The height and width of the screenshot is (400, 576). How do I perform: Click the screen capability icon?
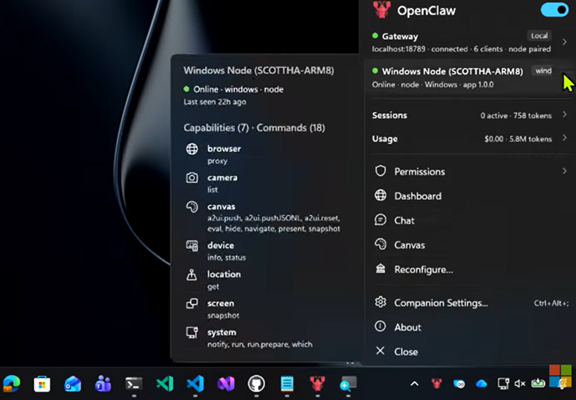(x=192, y=303)
